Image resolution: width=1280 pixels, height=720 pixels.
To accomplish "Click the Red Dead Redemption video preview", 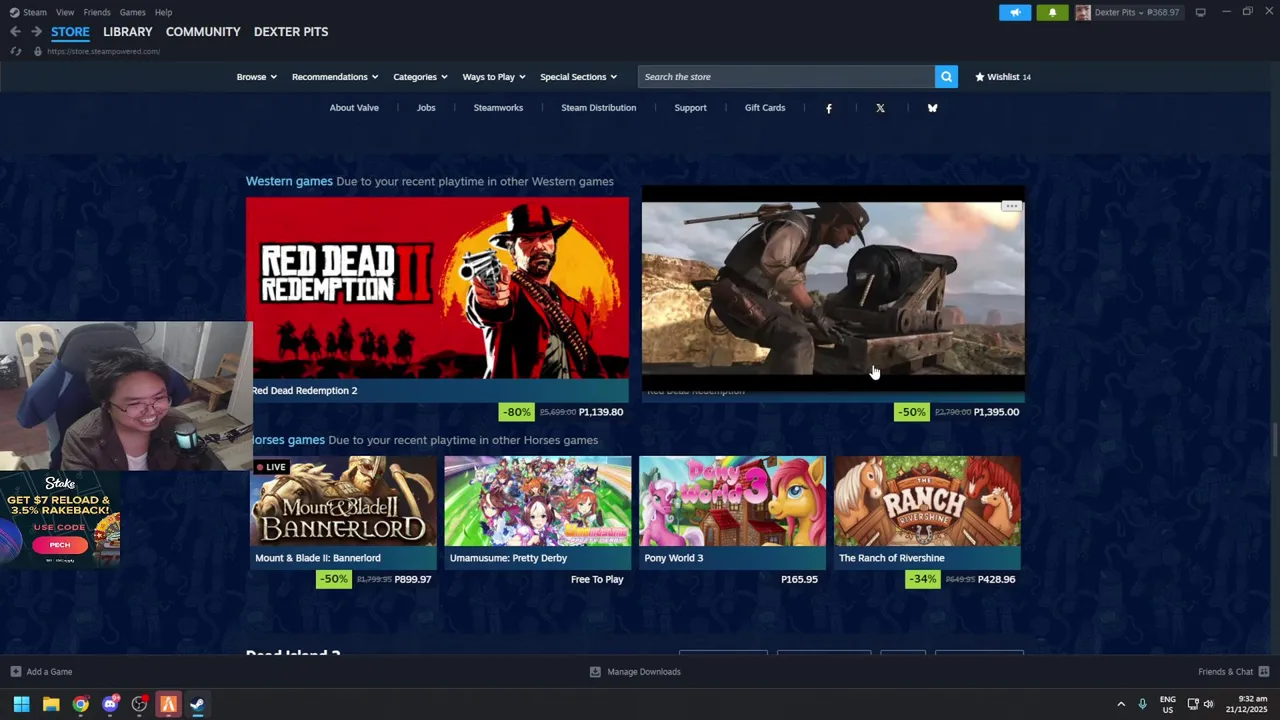I will pos(833,288).
